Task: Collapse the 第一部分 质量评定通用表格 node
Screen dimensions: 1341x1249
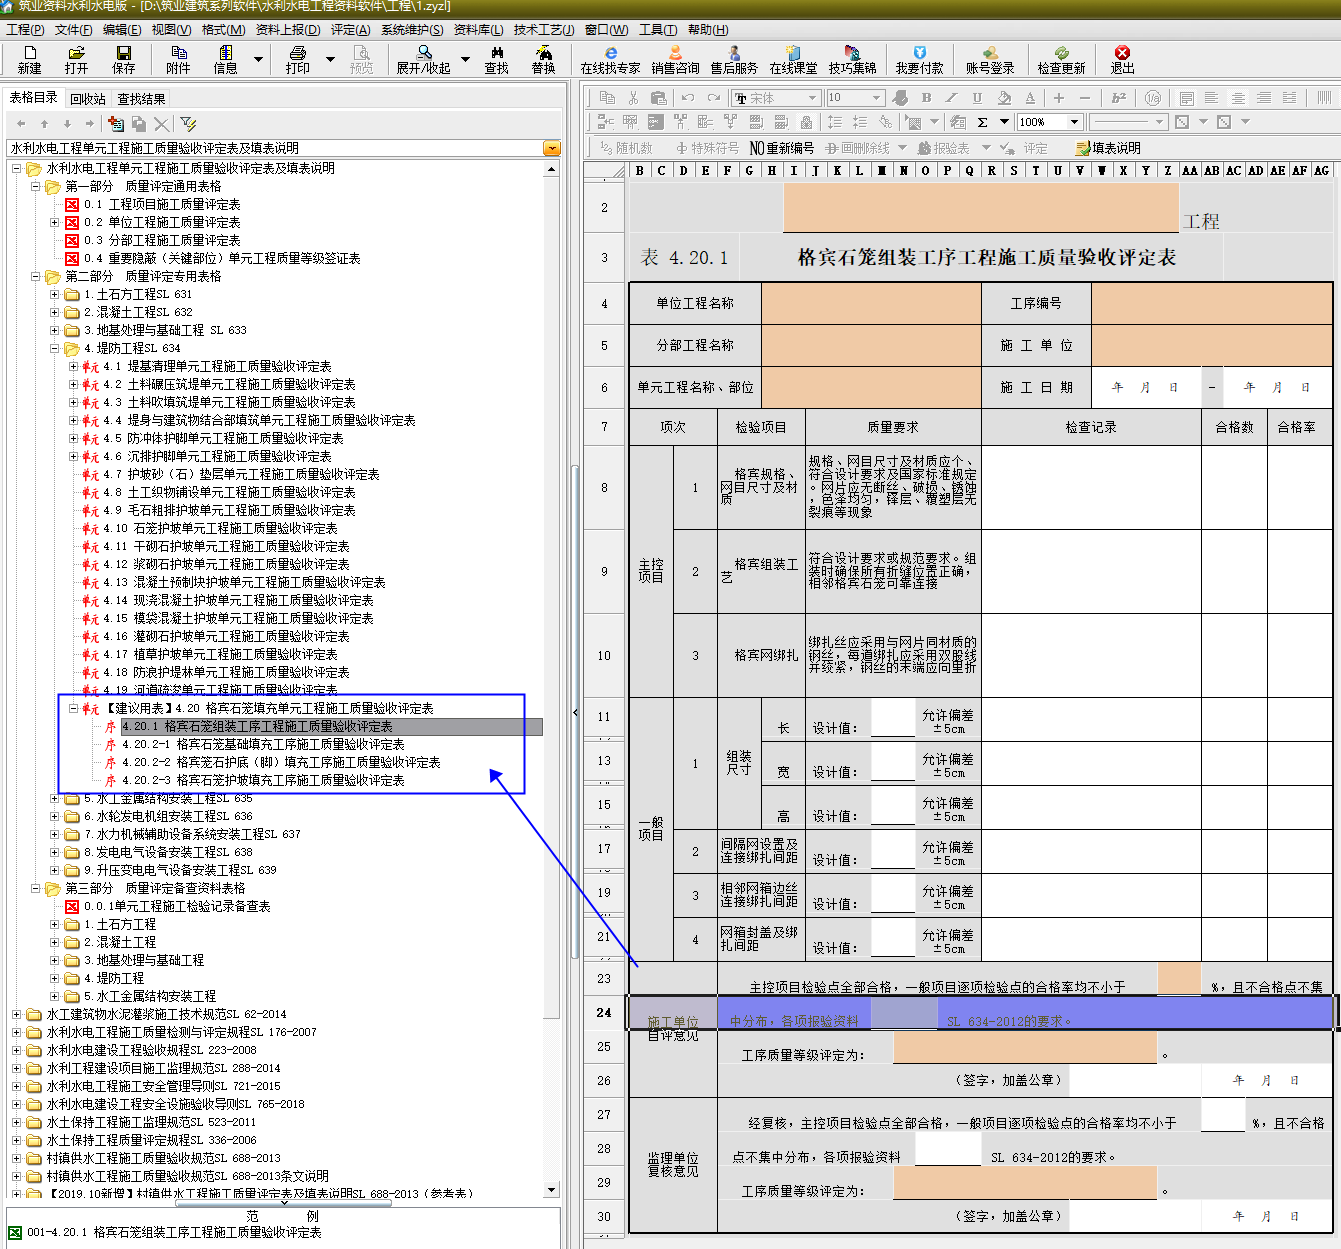Action: [36, 186]
